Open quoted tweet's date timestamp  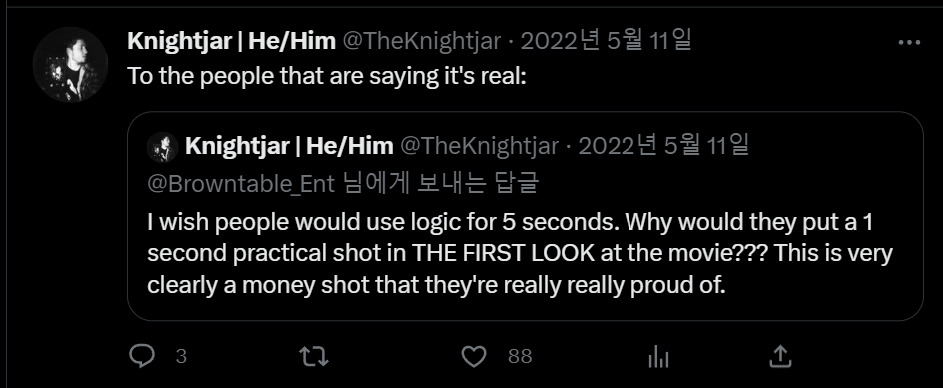pyautogui.click(x=663, y=145)
